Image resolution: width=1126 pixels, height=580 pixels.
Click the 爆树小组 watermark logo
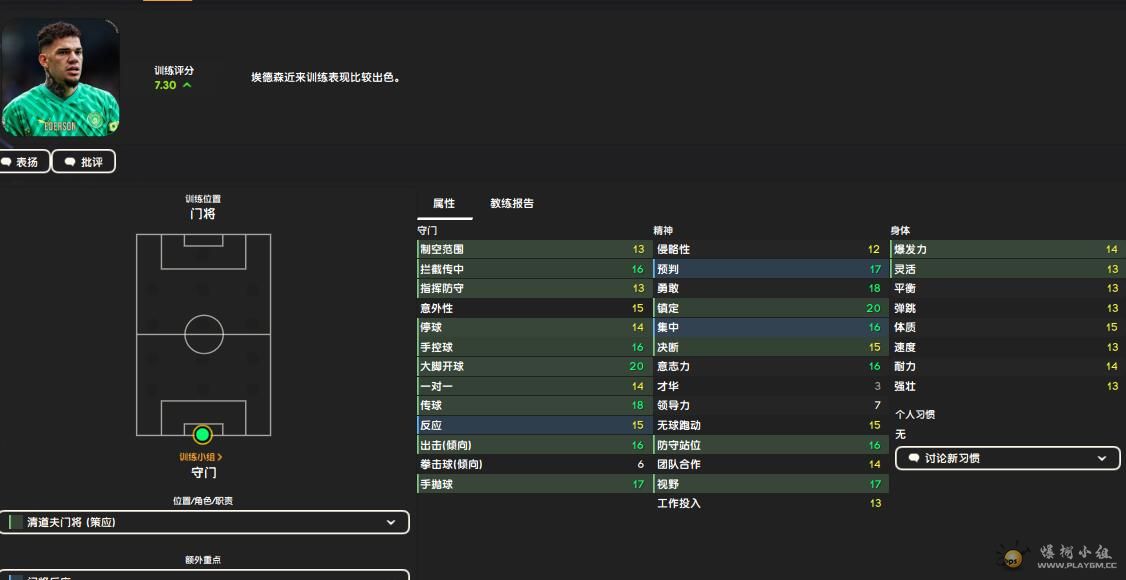point(1012,556)
